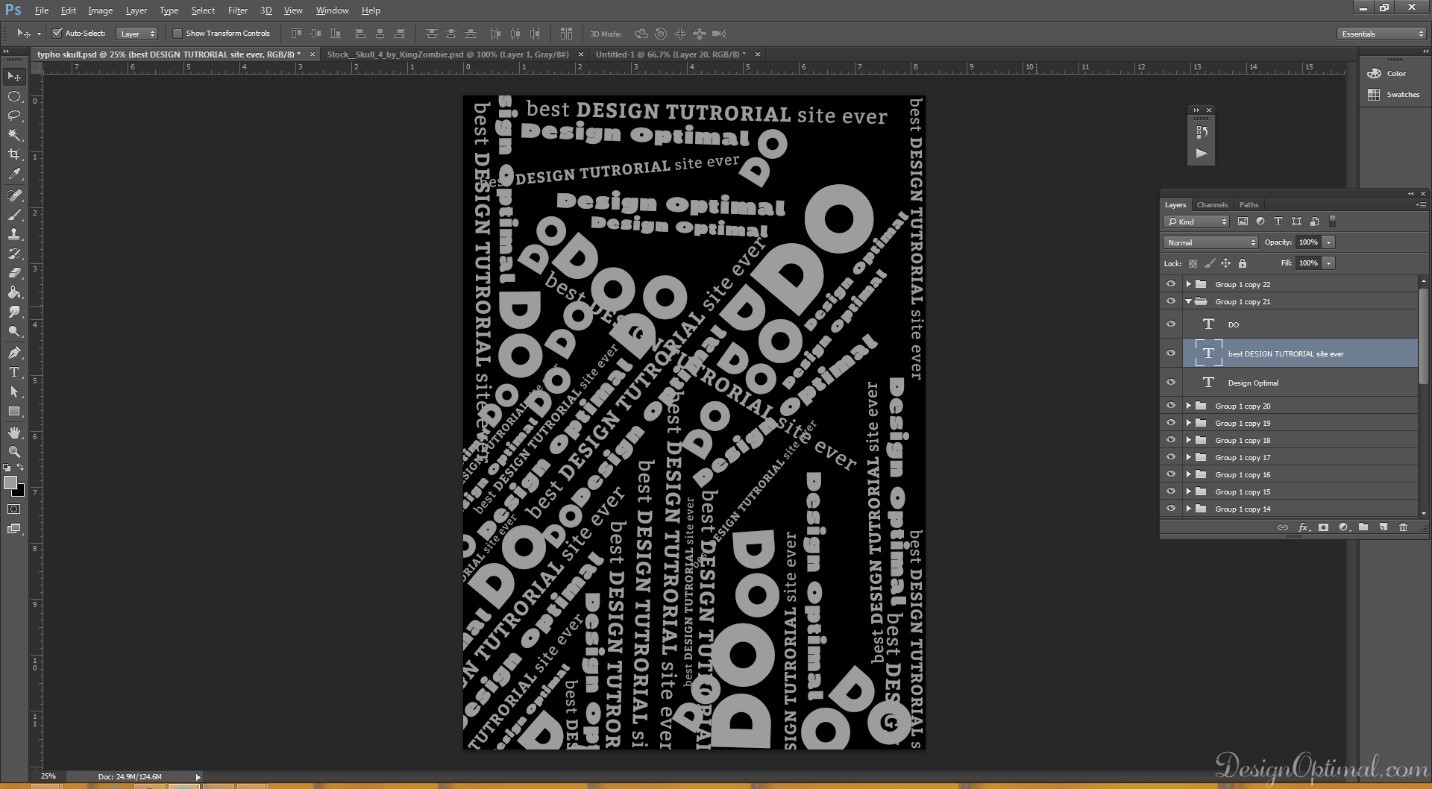Select the Zoom tool

pyautogui.click(x=14, y=452)
